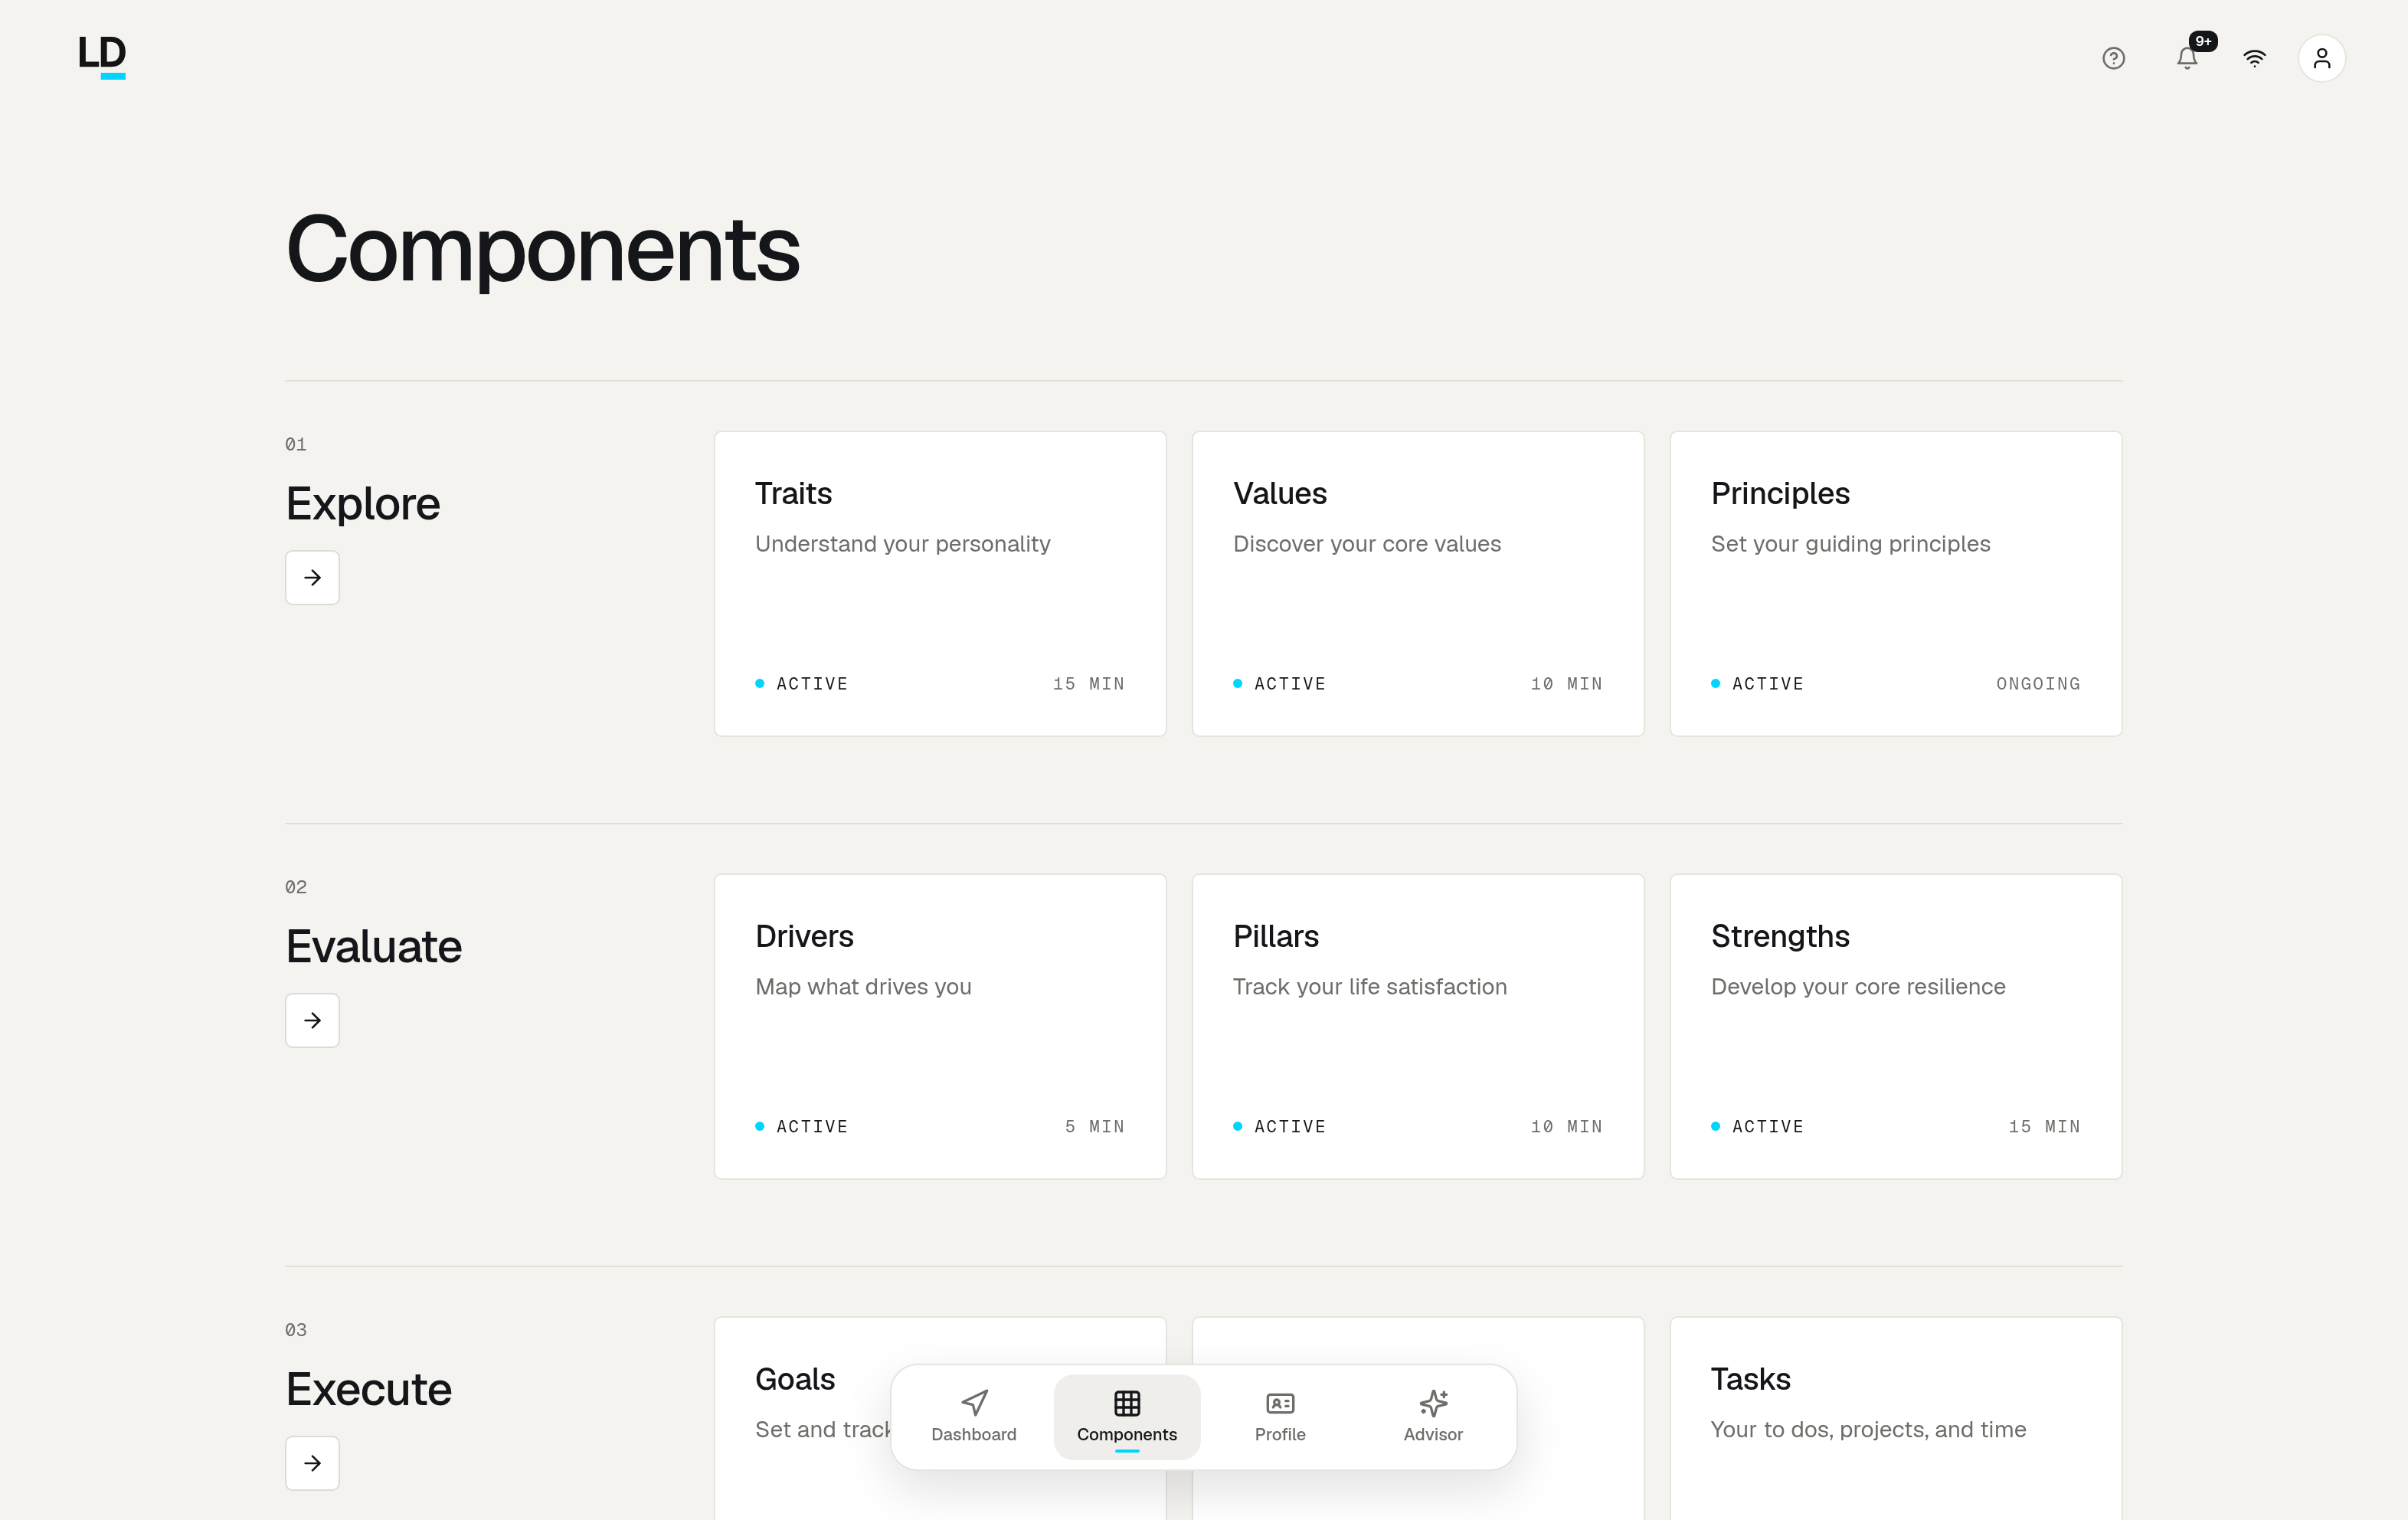Open the Traits card
Screen dimensions: 2408x1520
pyautogui.click(x=940, y=584)
